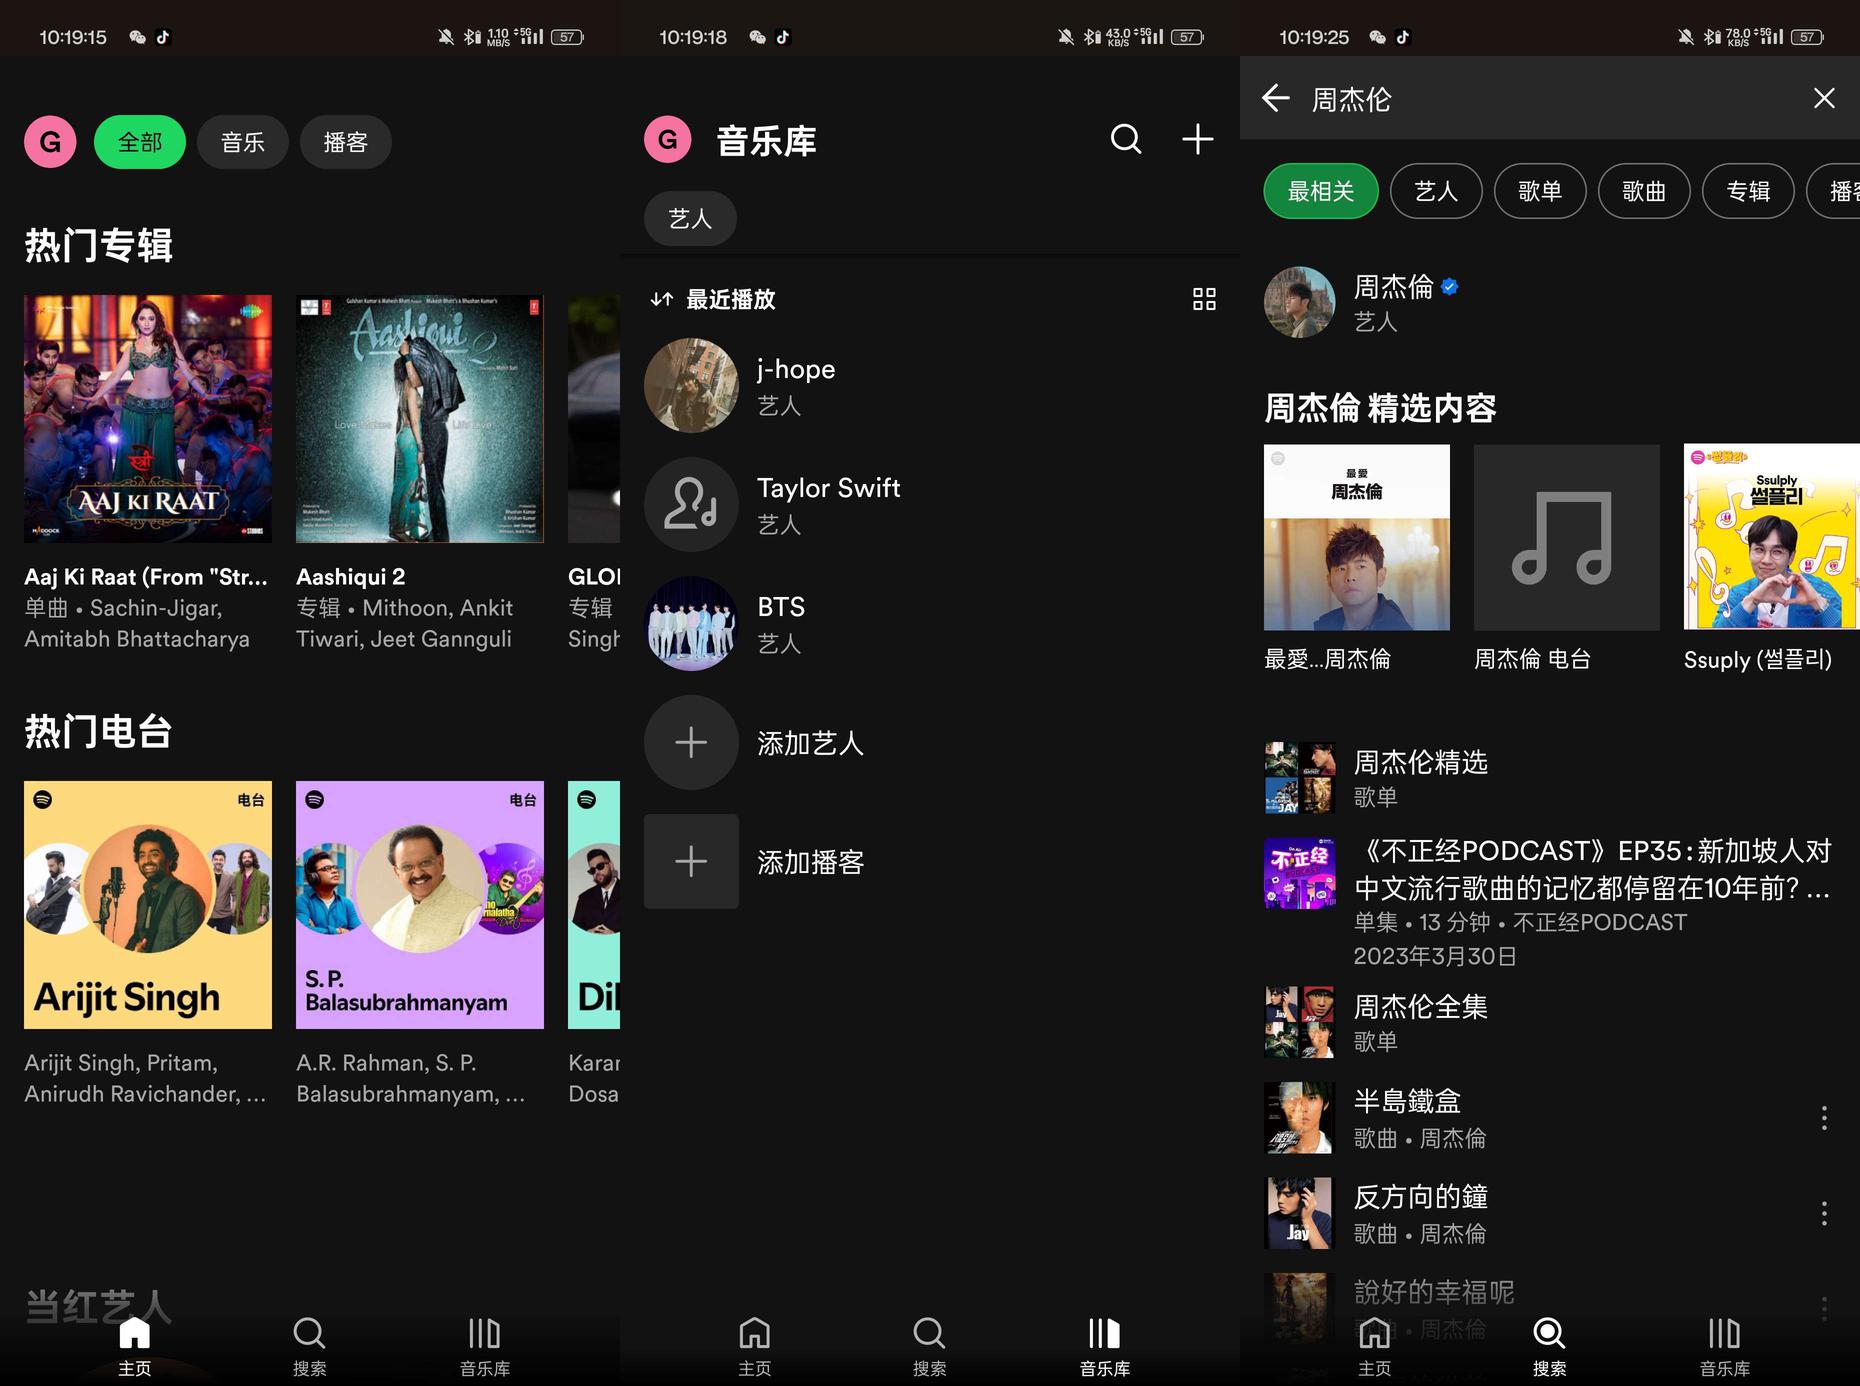This screenshot has width=1860, height=1386.
Task: Open Aashiqui 2 album cover
Action: (420, 419)
